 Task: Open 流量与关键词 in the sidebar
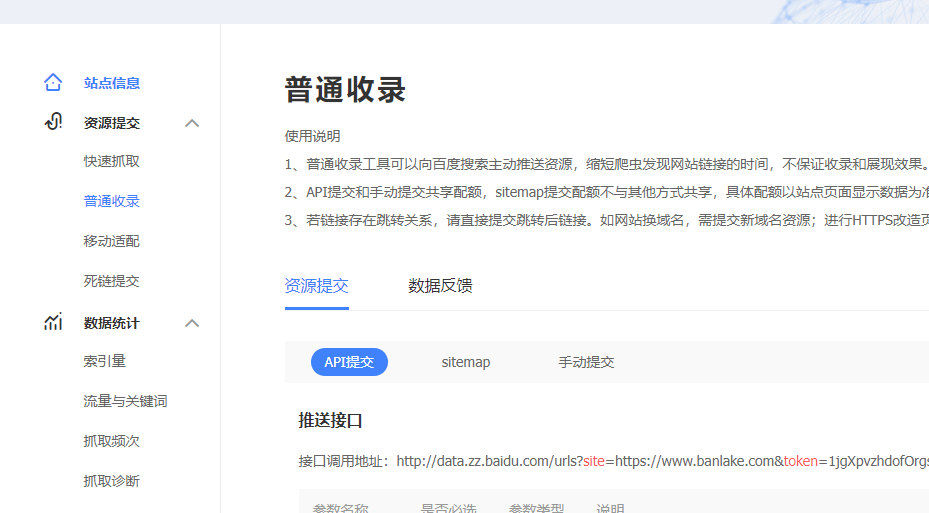125,401
